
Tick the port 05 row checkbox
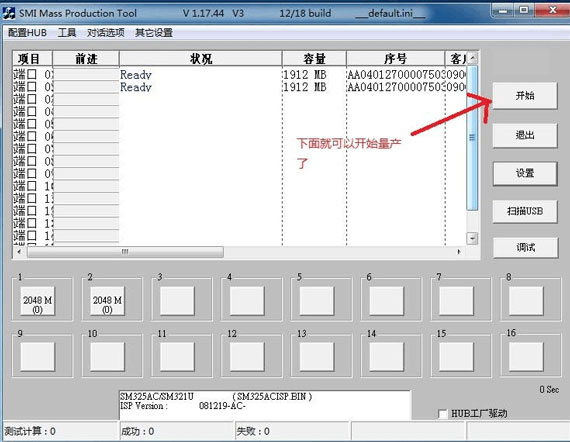(32, 124)
